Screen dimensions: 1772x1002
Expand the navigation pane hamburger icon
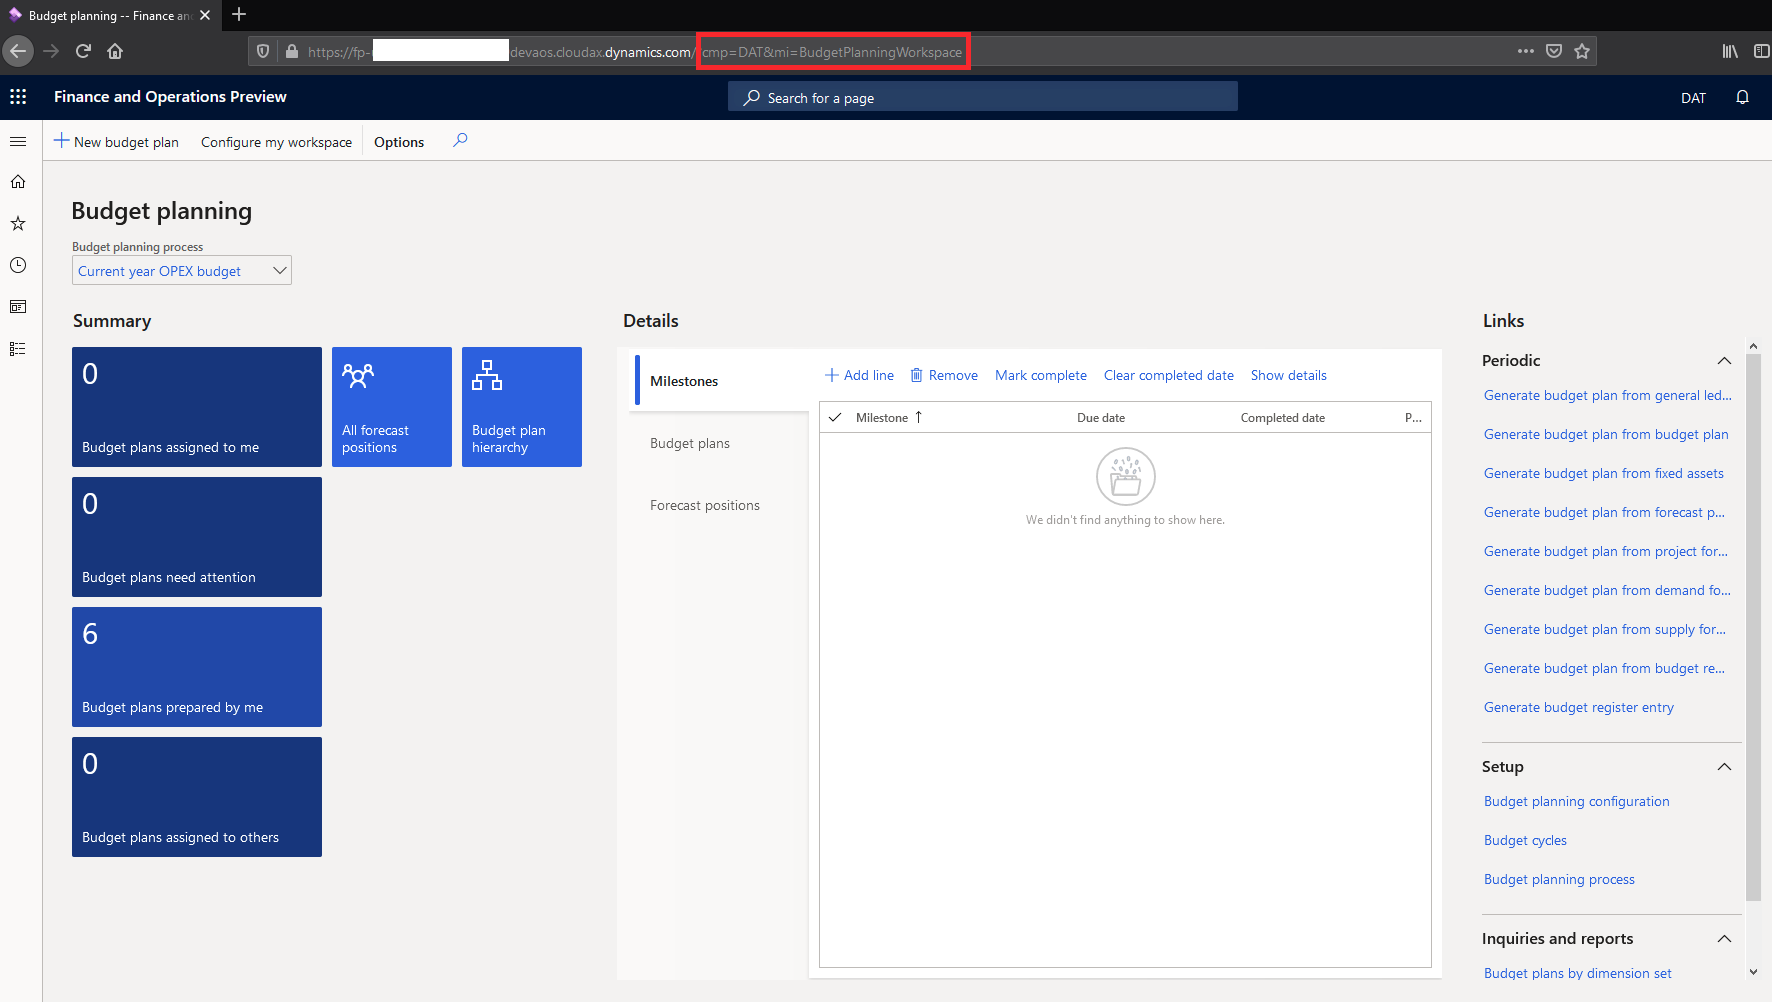(18, 142)
